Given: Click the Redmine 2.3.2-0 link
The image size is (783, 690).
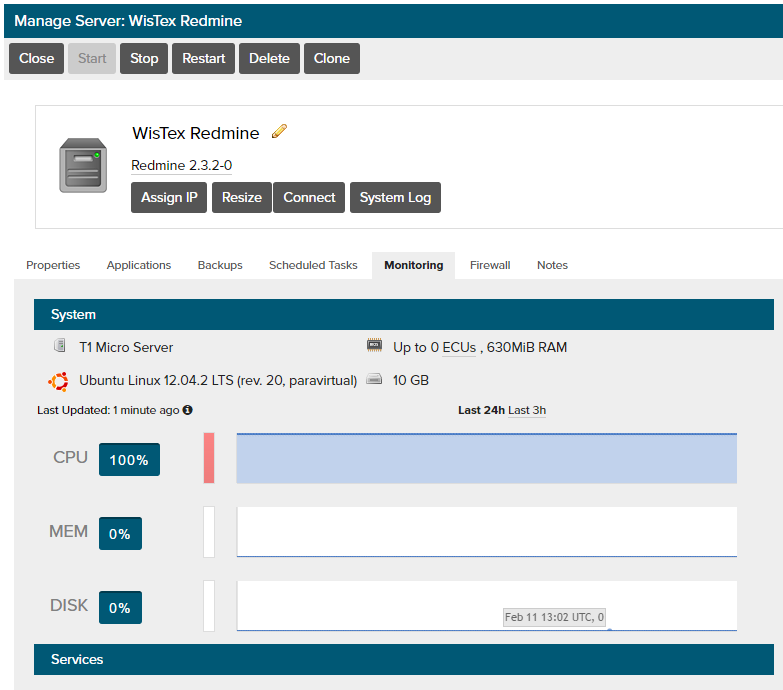Looking at the screenshot, I should (181, 165).
